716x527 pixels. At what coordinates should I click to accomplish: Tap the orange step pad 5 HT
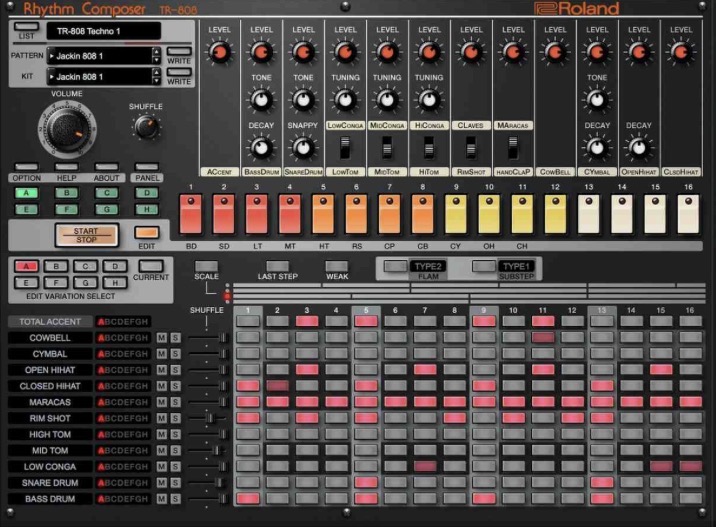tap(323, 214)
